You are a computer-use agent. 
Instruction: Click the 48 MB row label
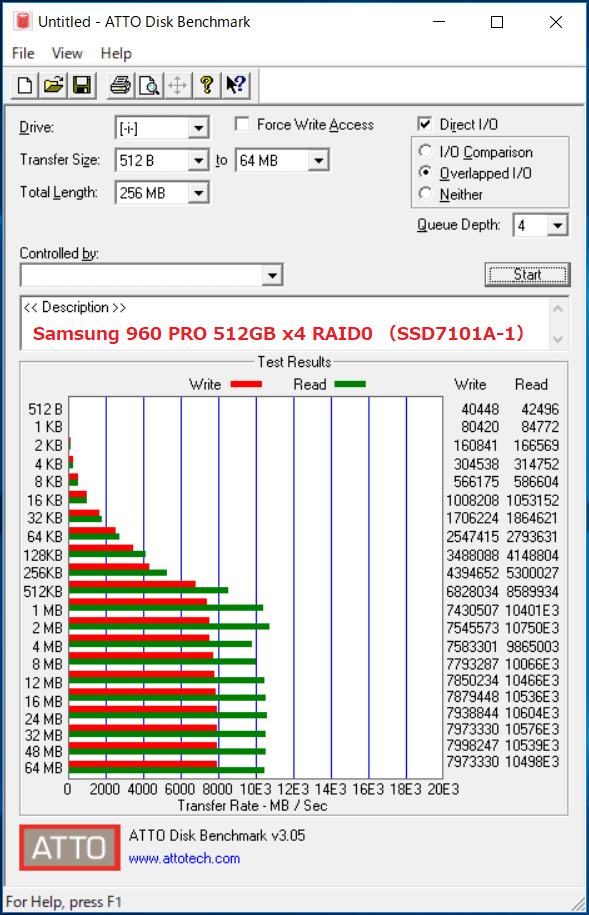(44, 751)
